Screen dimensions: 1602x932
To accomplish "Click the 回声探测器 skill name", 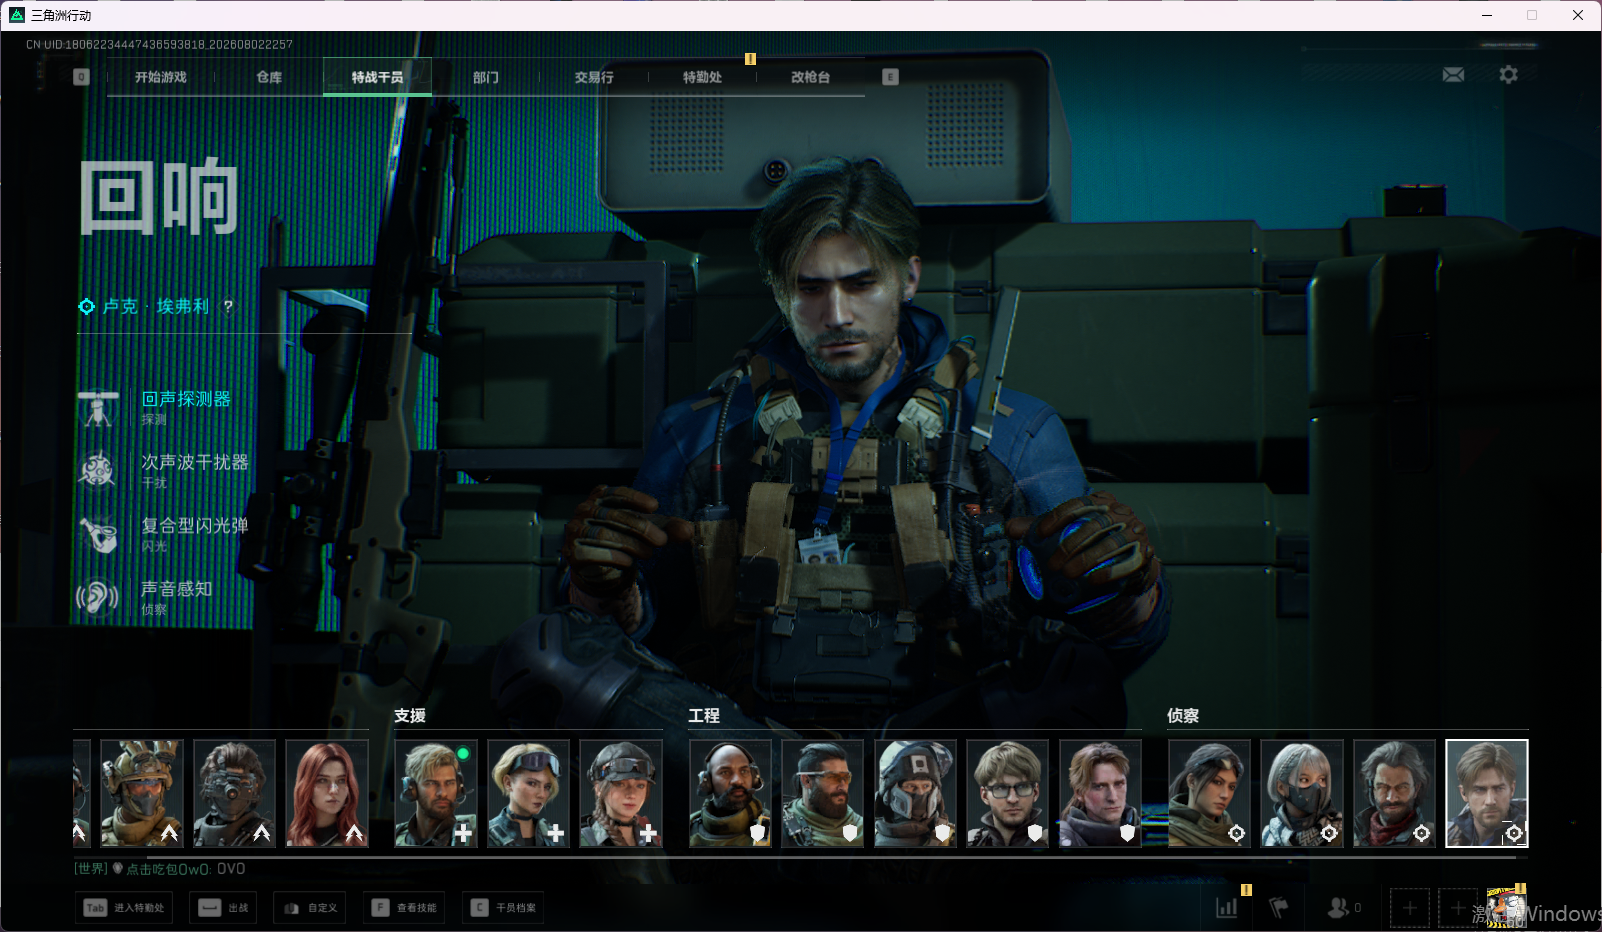I will point(186,399).
